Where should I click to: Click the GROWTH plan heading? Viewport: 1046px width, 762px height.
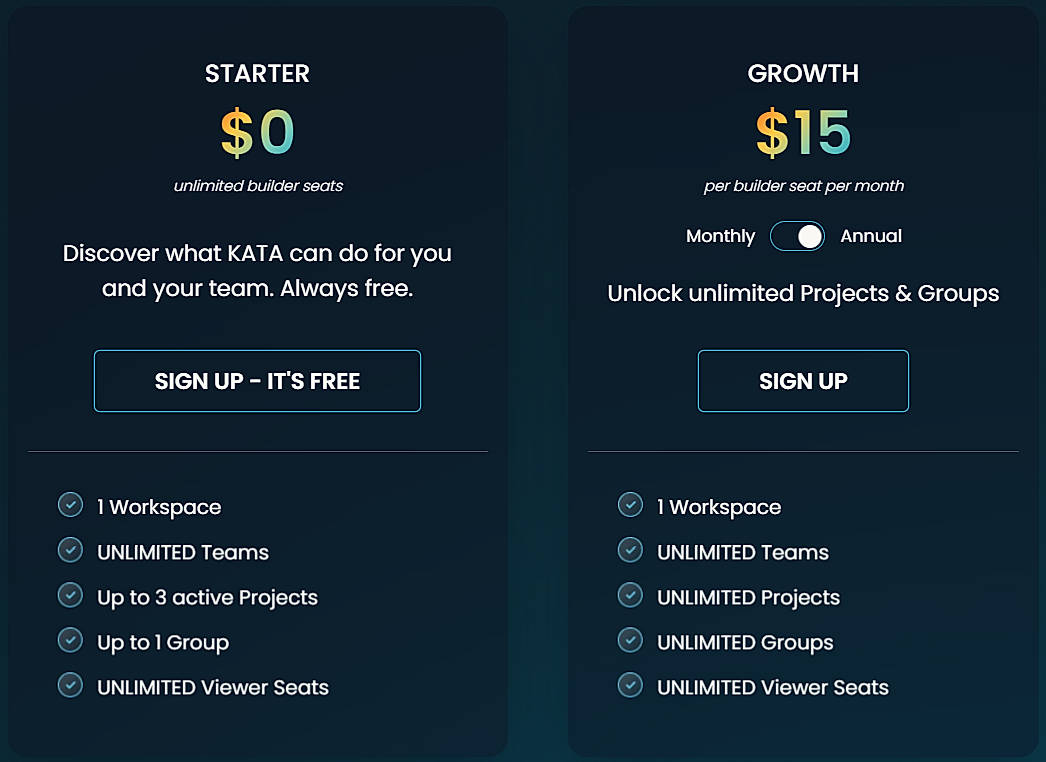click(x=803, y=73)
